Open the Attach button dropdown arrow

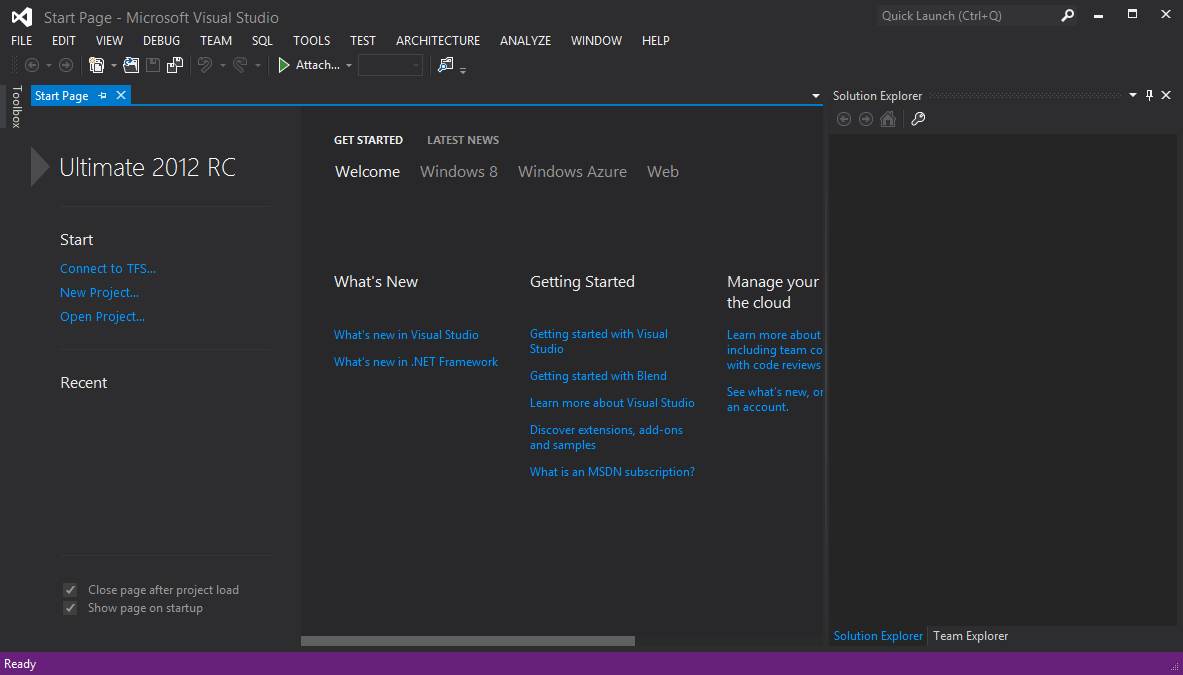tap(349, 66)
